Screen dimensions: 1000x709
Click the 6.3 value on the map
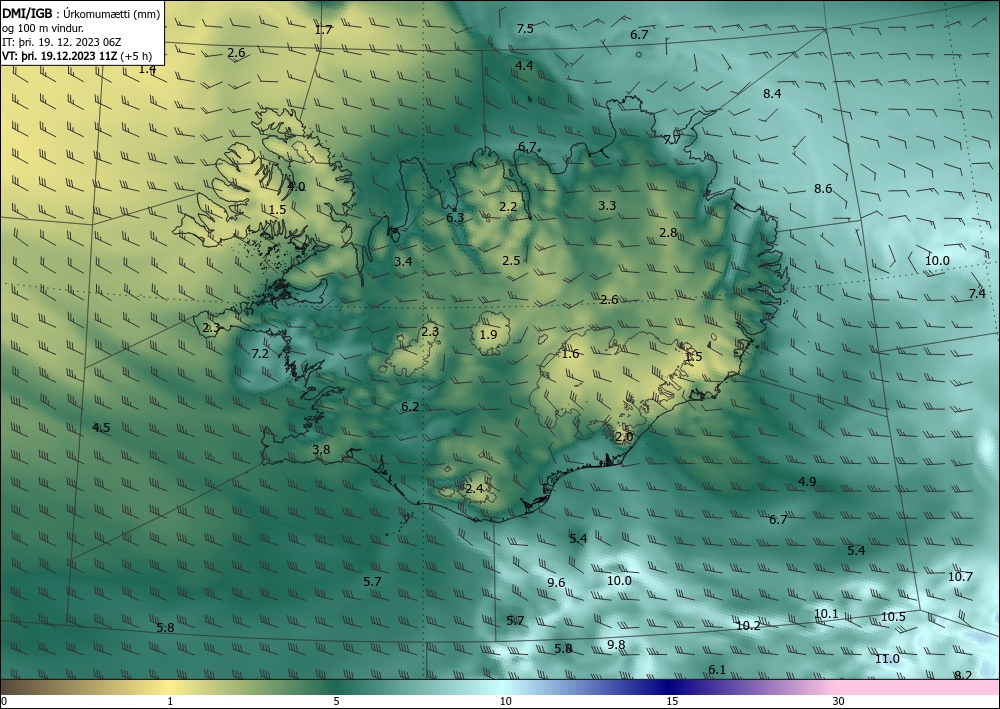pyautogui.click(x=455, y=217)
